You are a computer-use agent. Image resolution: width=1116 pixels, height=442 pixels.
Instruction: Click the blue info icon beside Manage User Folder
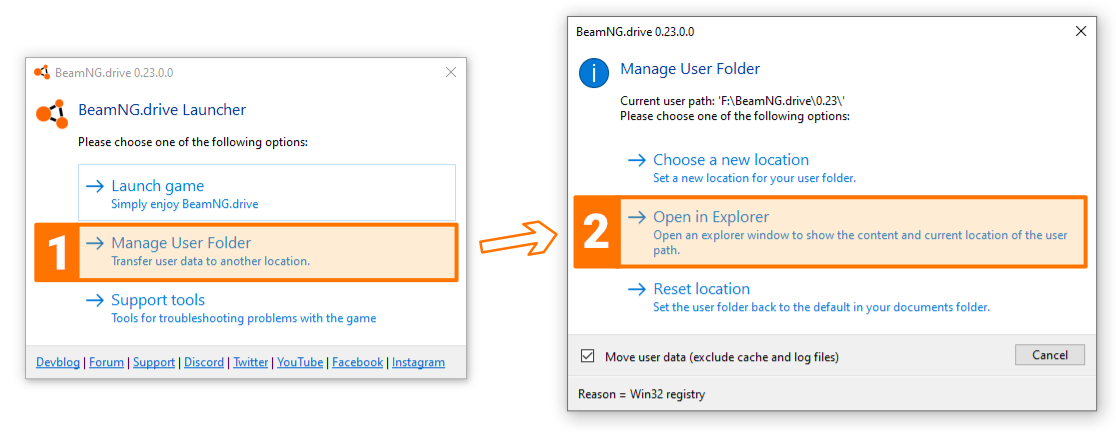point(594,73)
